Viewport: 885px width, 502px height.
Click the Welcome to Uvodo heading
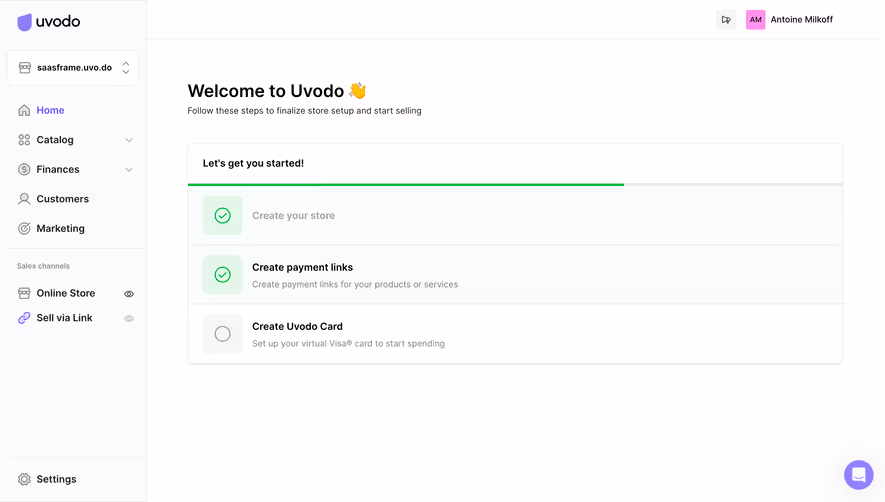coord(277,91)
